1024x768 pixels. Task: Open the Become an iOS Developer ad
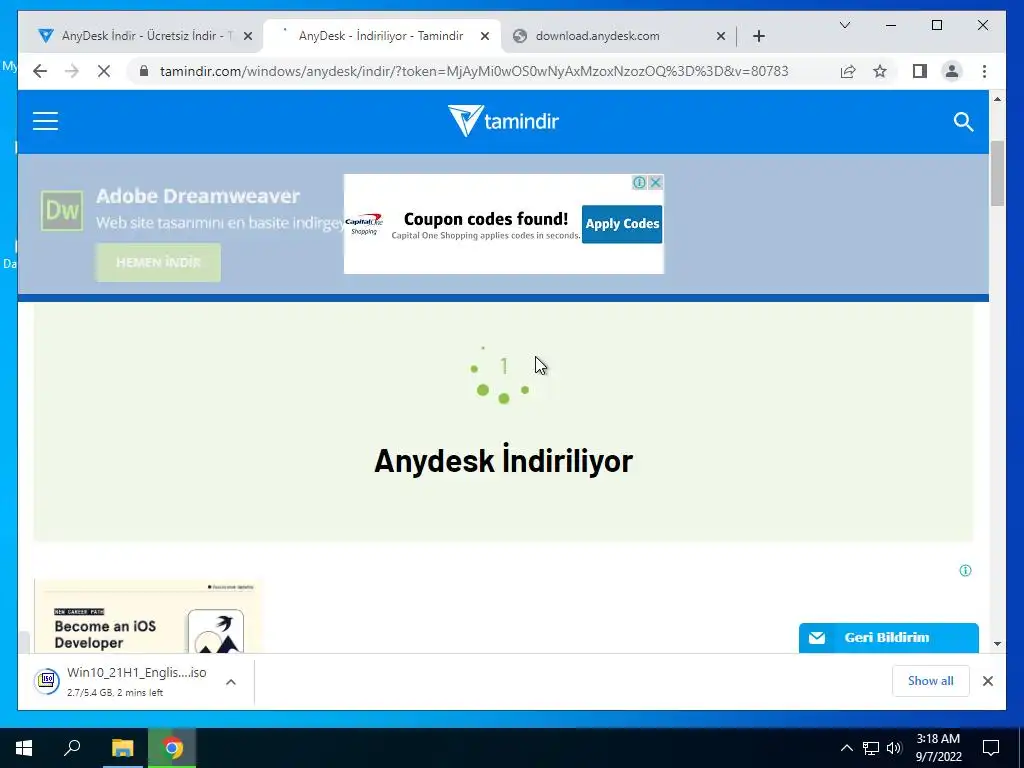coord(148,616)
